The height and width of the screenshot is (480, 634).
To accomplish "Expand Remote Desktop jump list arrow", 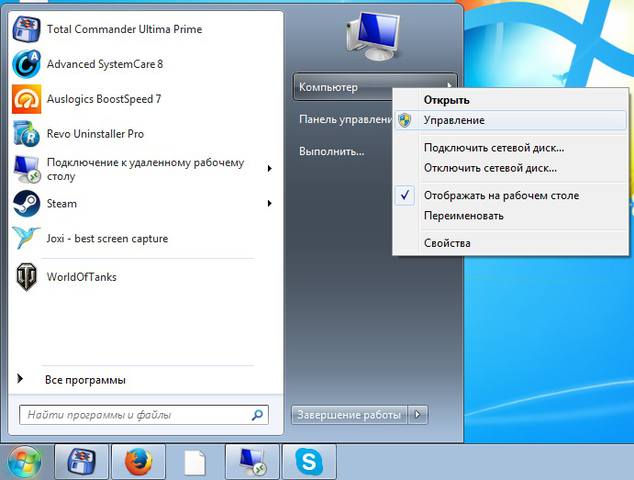I will pyautogui.click(x=270, y=169).
